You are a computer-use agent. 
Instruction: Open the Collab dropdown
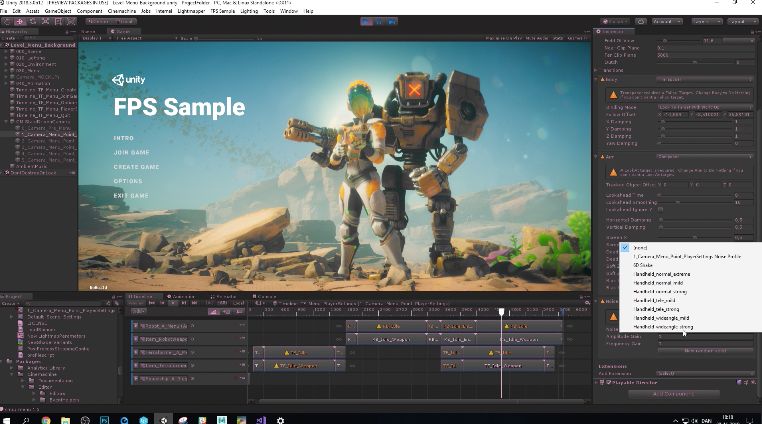615,21
